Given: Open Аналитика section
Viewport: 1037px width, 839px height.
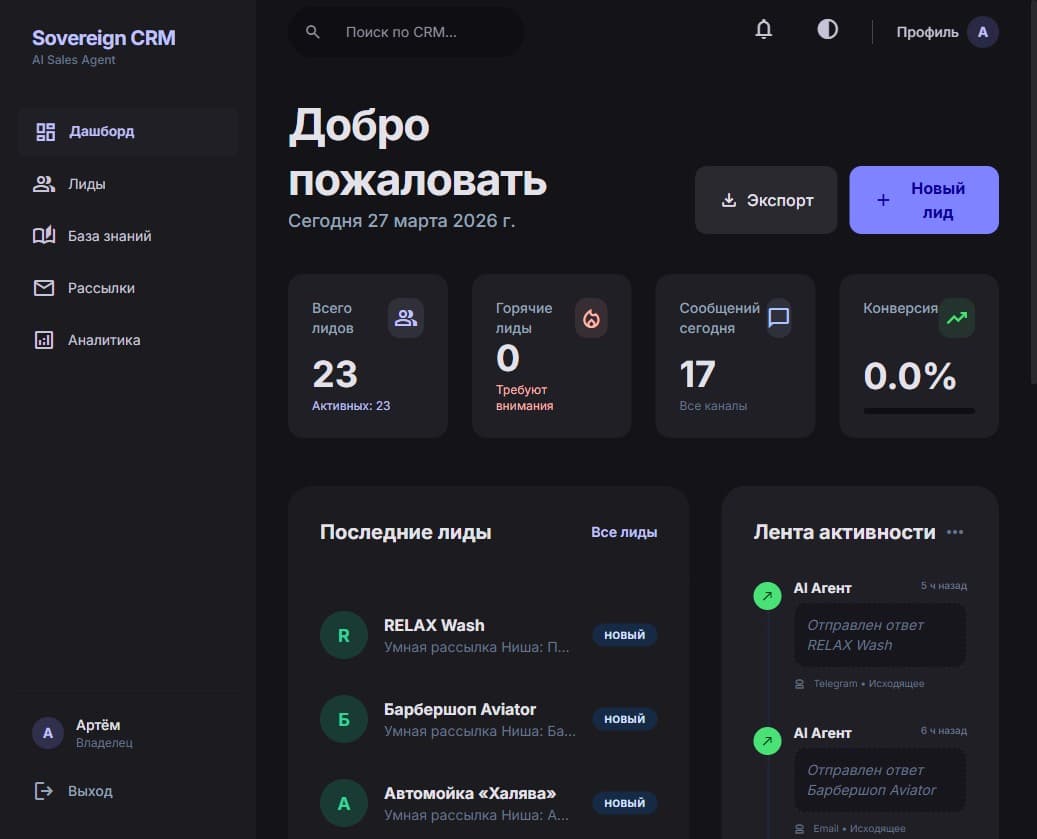Looking at the screenshot, I should pos(128,340).
